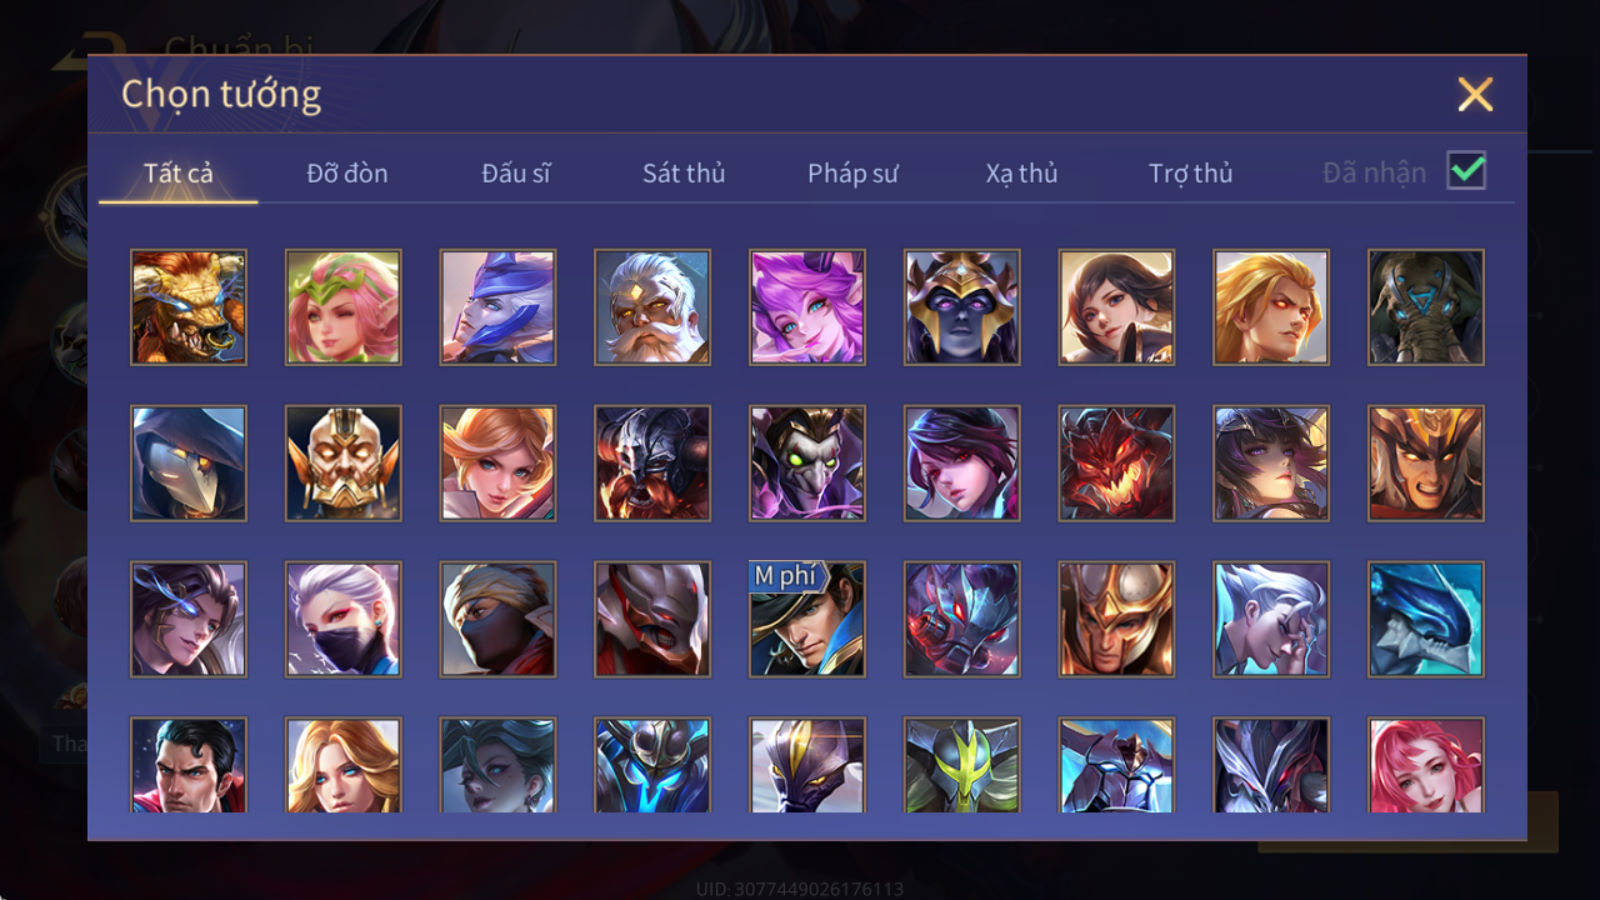
Task: Open the 'Sát thủ' tab
Action: (683, 173)
